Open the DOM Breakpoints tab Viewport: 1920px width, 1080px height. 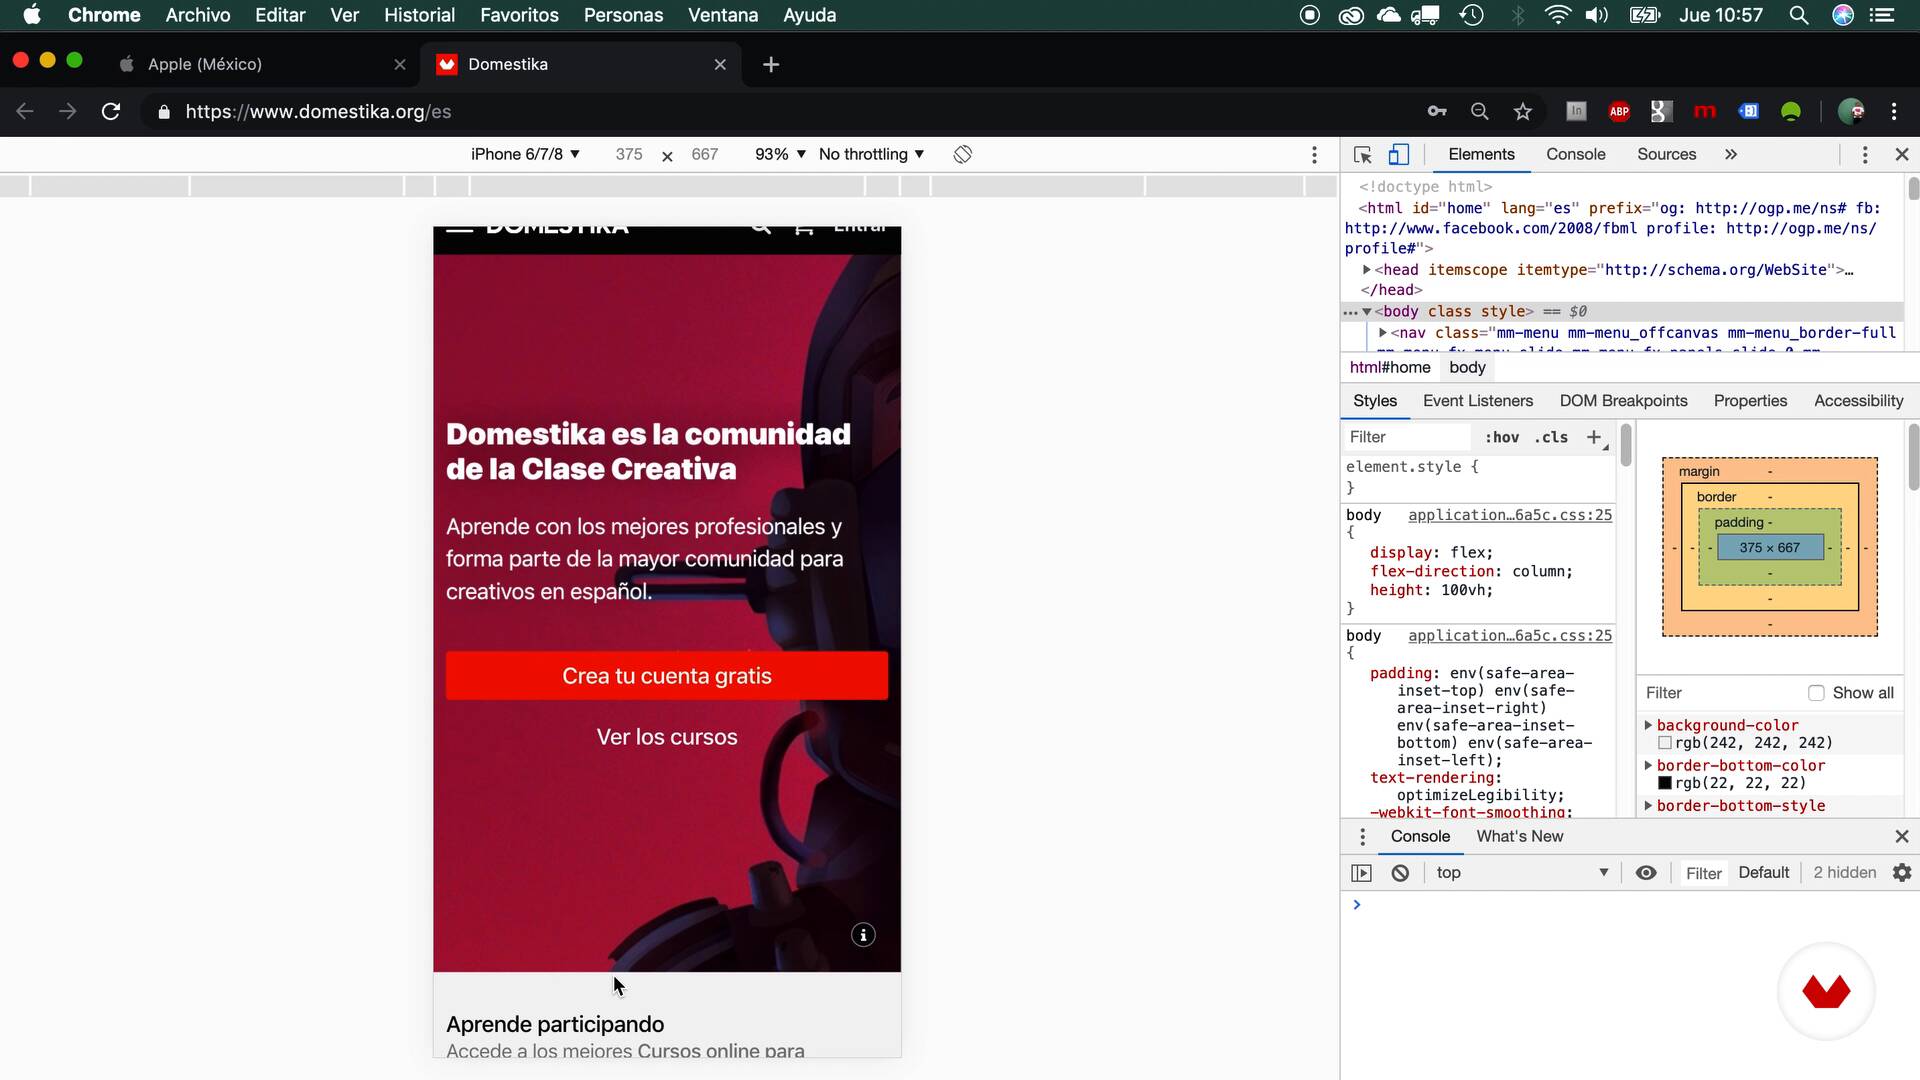(x=1623, y=401)
